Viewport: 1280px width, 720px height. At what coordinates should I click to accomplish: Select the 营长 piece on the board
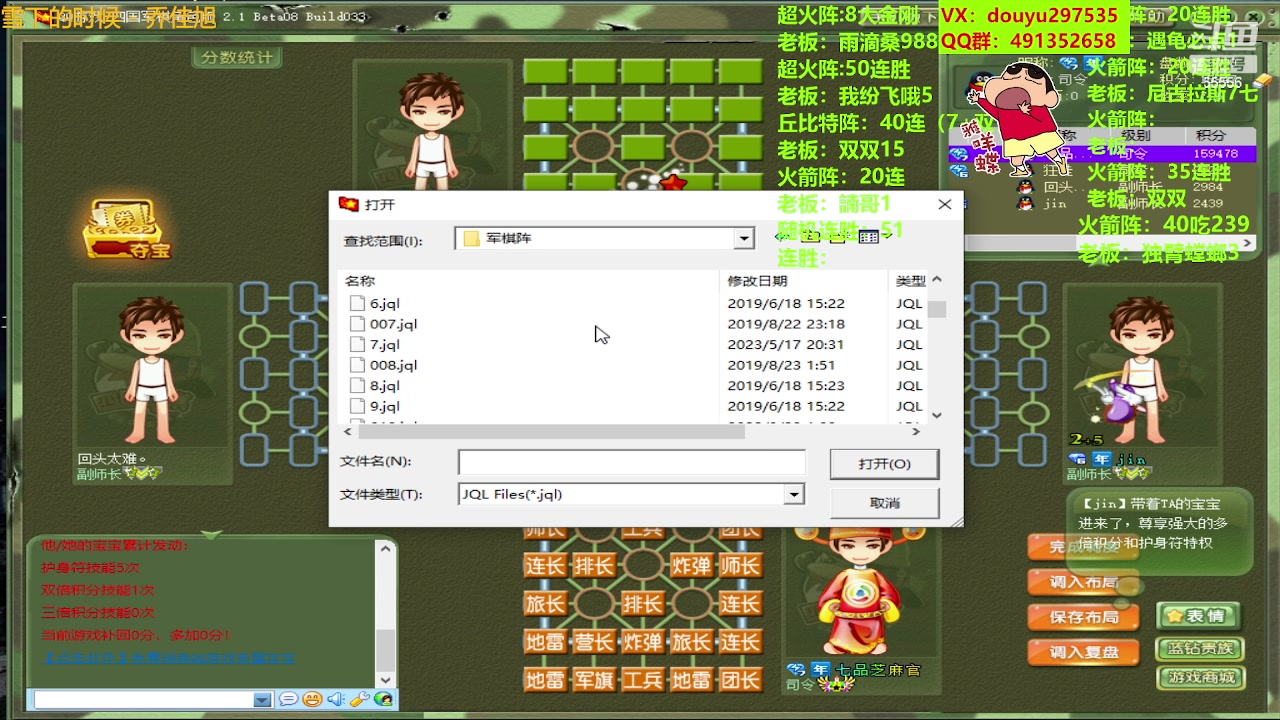point(594,642)
